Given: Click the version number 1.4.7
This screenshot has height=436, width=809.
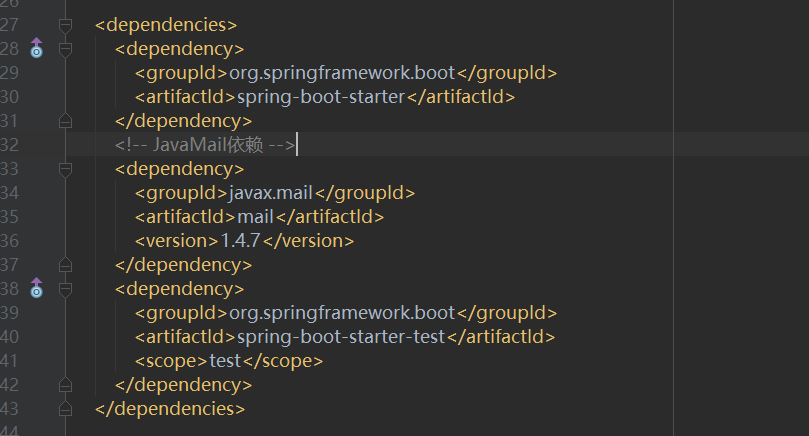Looking at the screenshot, I should (x=240, y=241).
